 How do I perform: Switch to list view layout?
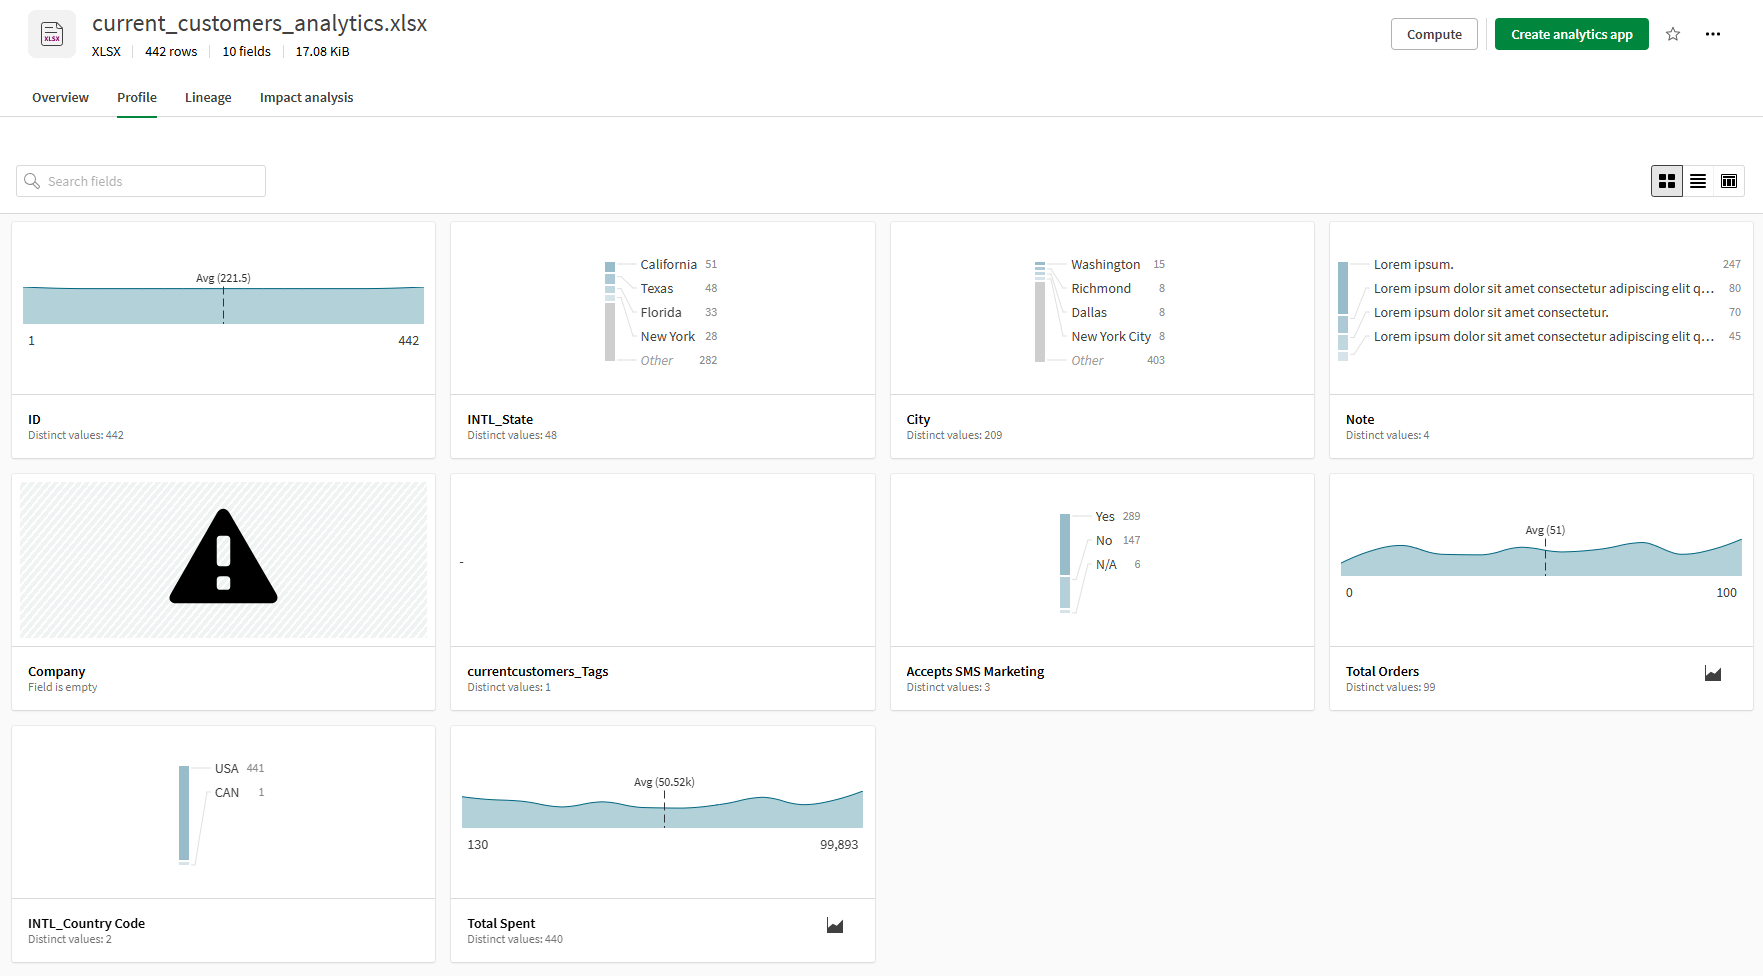[x=1697, y=181]
